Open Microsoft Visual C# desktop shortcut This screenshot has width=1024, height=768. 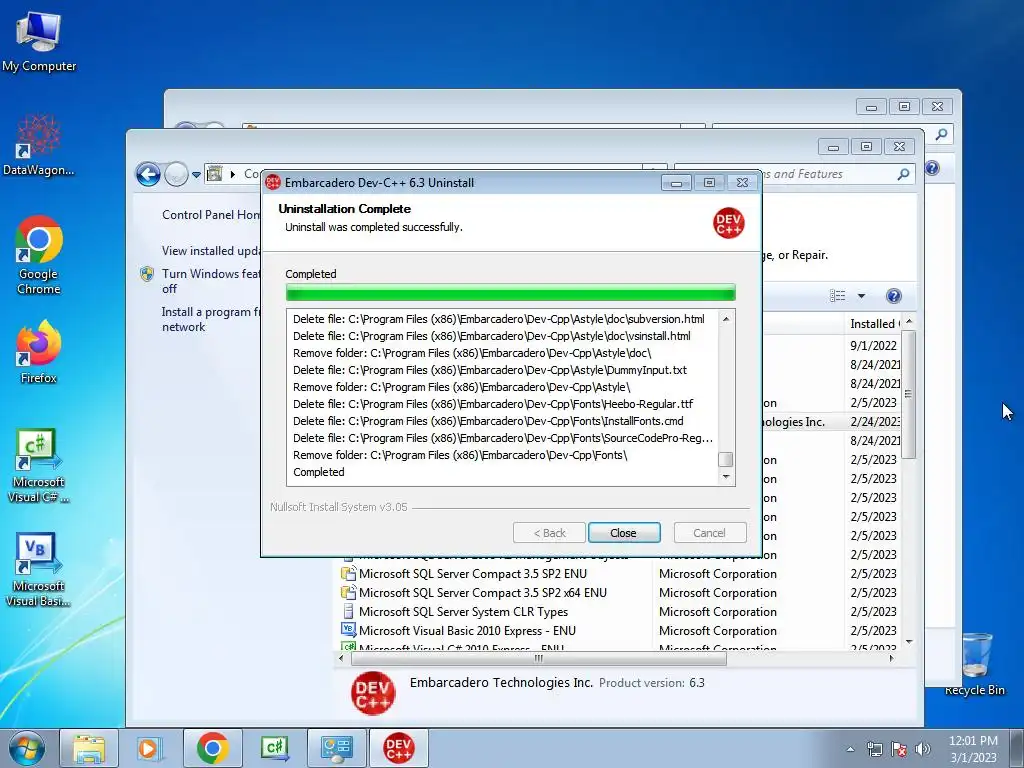39,466
